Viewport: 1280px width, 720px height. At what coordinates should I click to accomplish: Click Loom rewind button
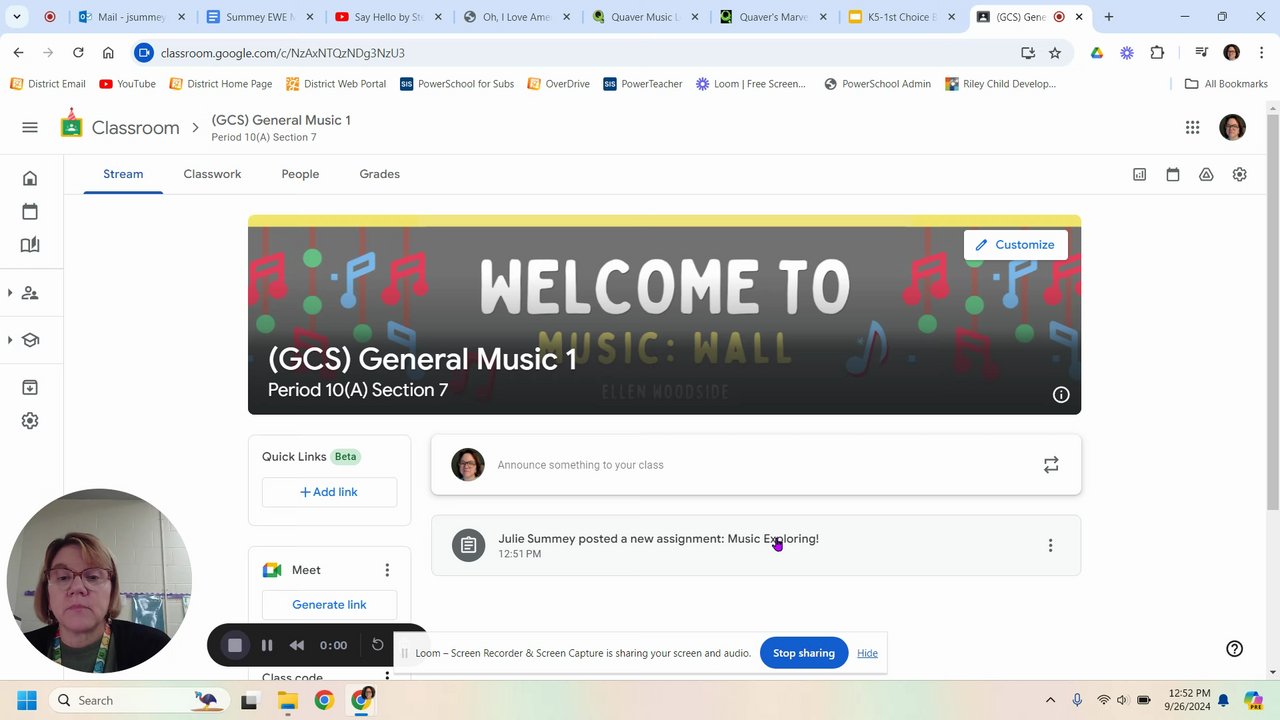pos(296,646)
